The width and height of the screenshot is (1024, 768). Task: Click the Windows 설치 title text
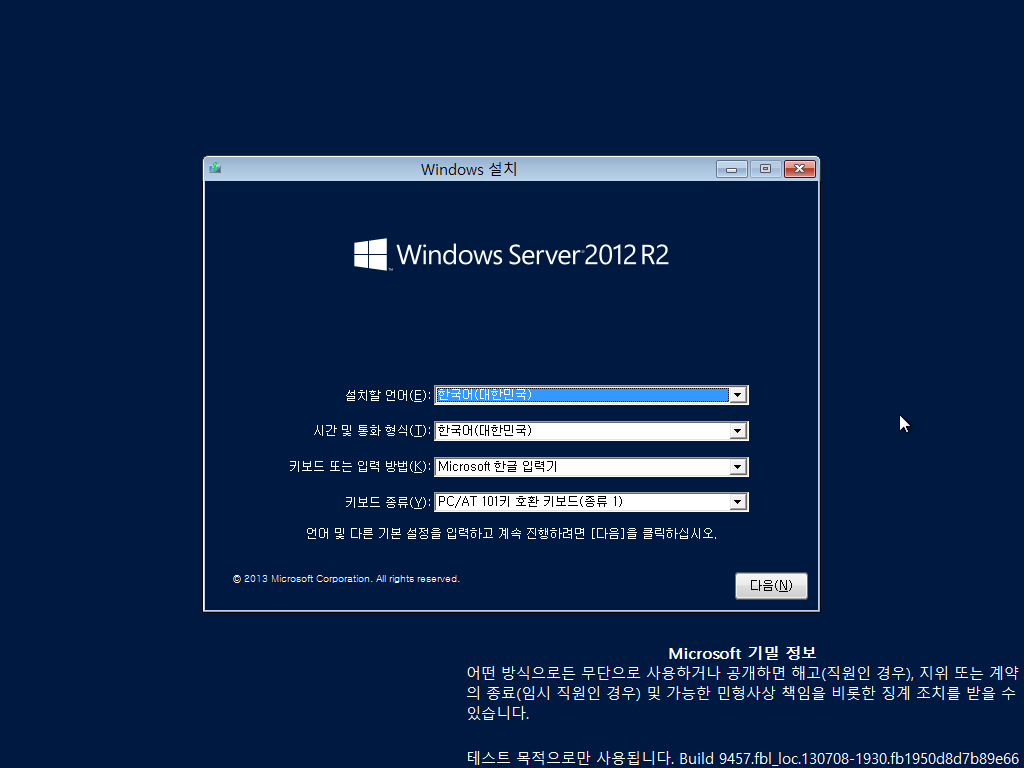coord(469,170)
